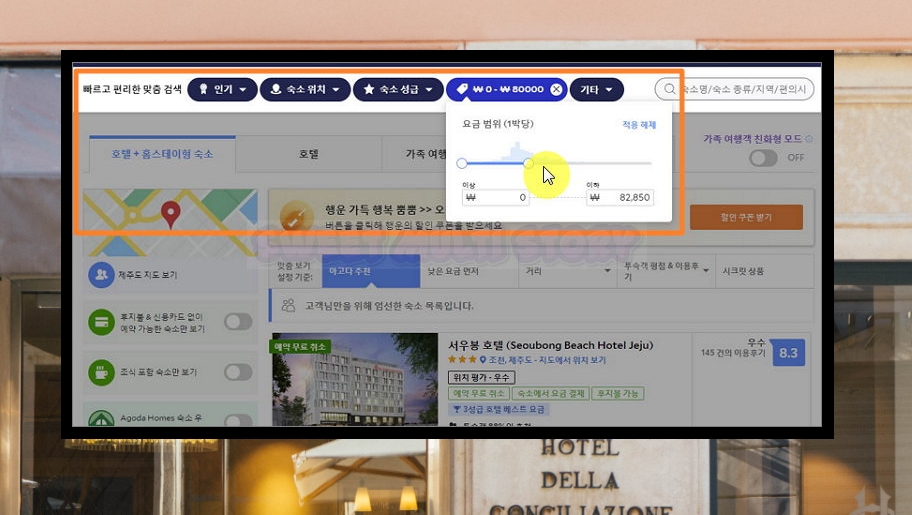912x515 pixels.
Task: Click 조천, 제주도 - 지도에서 위치 보기 link
Action: tap(547, 360)
